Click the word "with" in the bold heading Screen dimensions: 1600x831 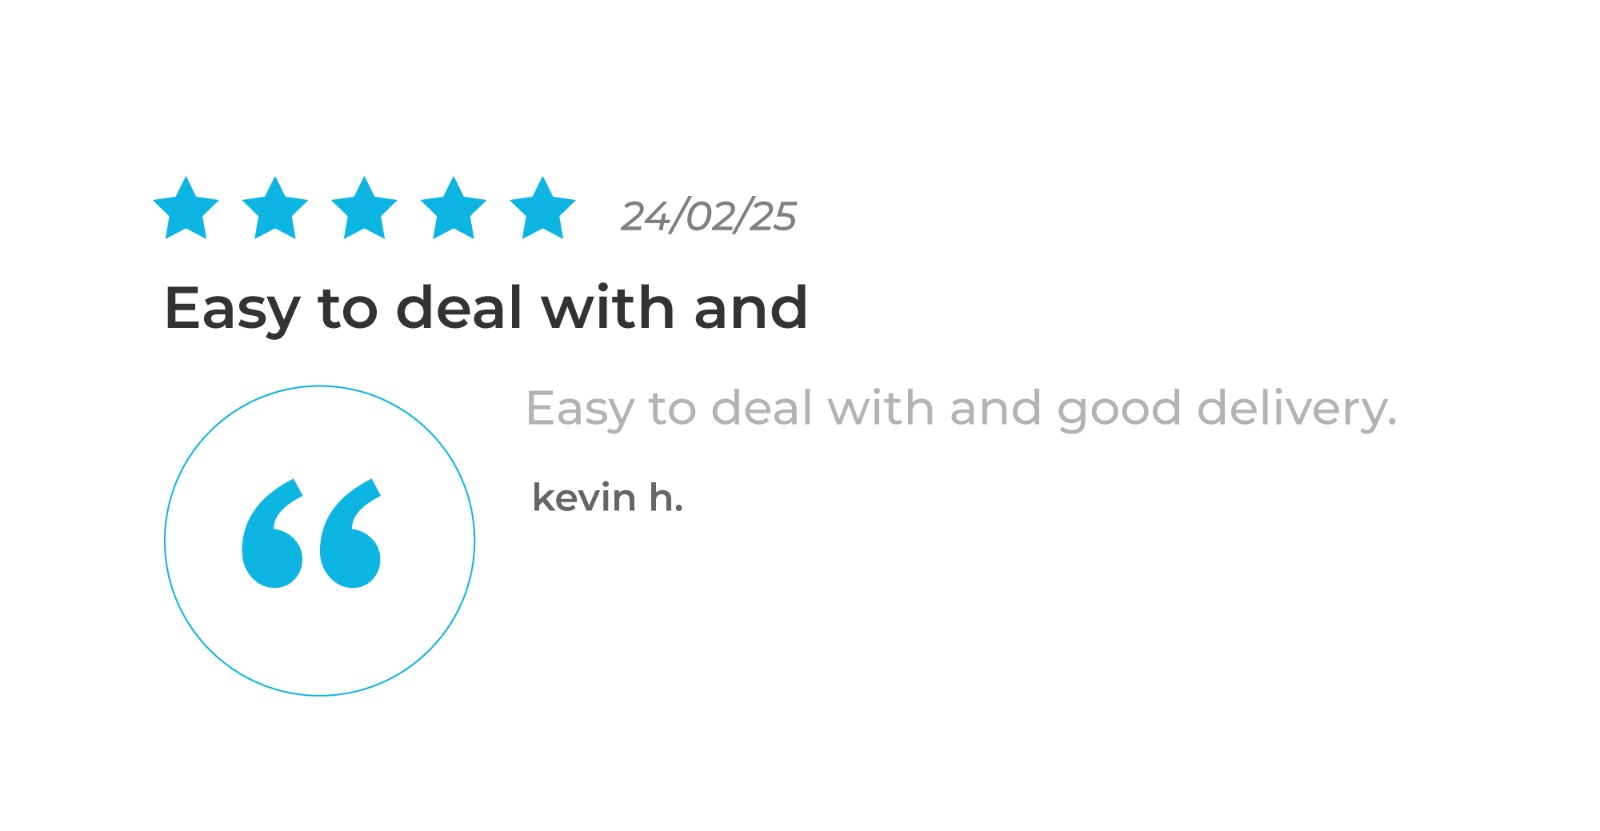607,306
